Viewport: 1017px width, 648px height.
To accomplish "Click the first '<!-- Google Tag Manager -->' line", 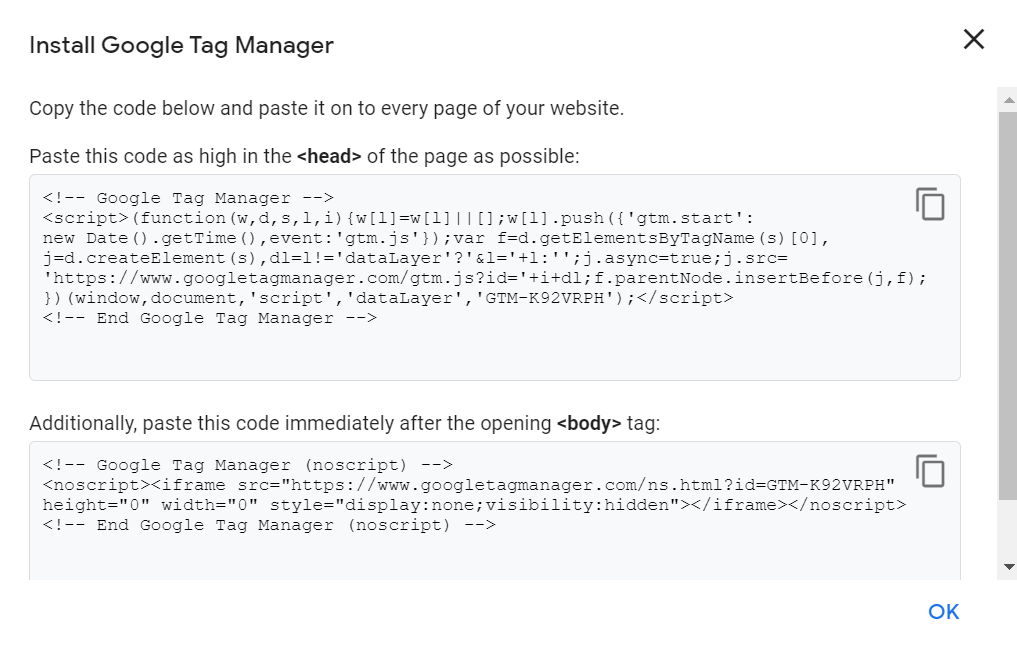I will point(188,198).
